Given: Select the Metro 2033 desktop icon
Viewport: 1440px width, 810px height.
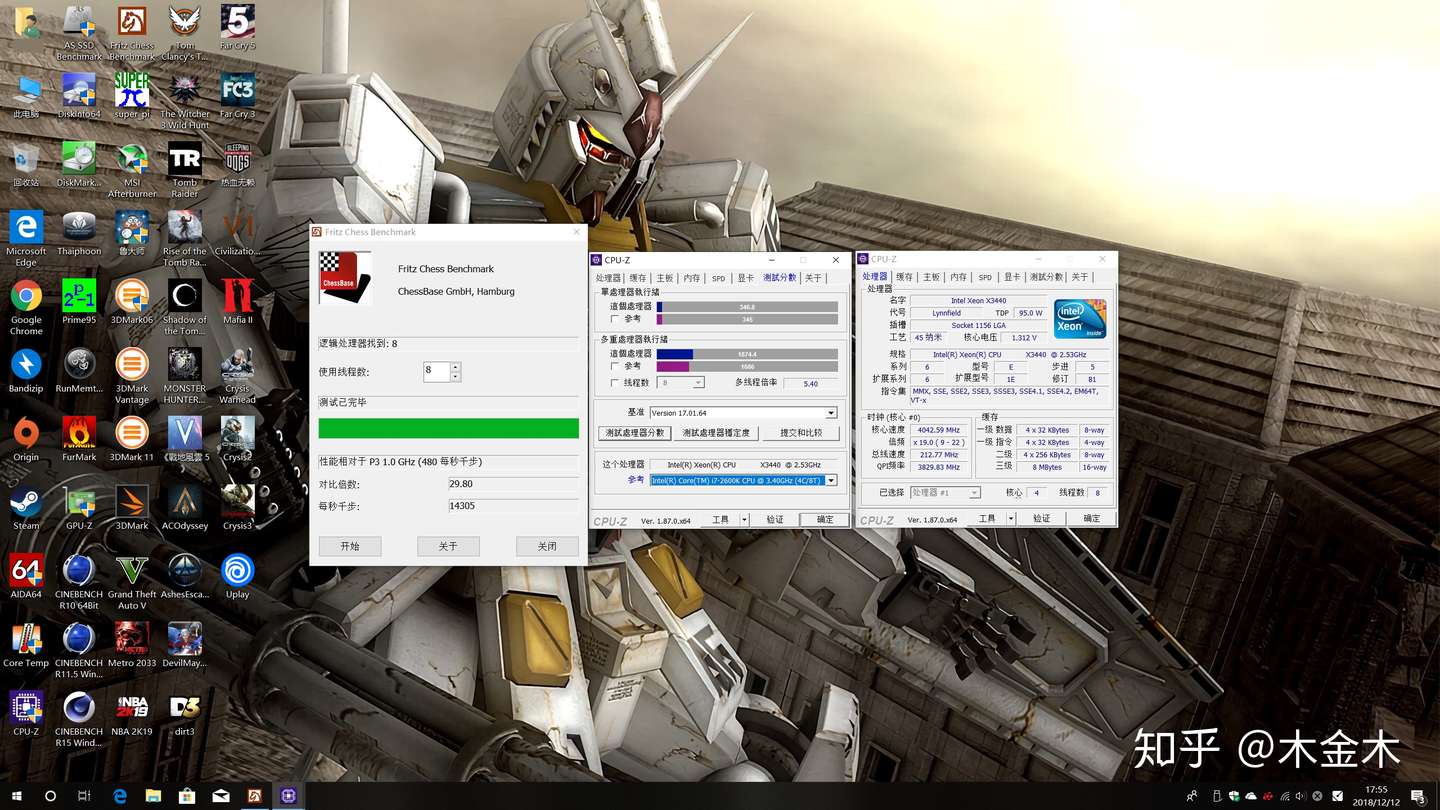Looking at the screenshot, I should (132, 645).
